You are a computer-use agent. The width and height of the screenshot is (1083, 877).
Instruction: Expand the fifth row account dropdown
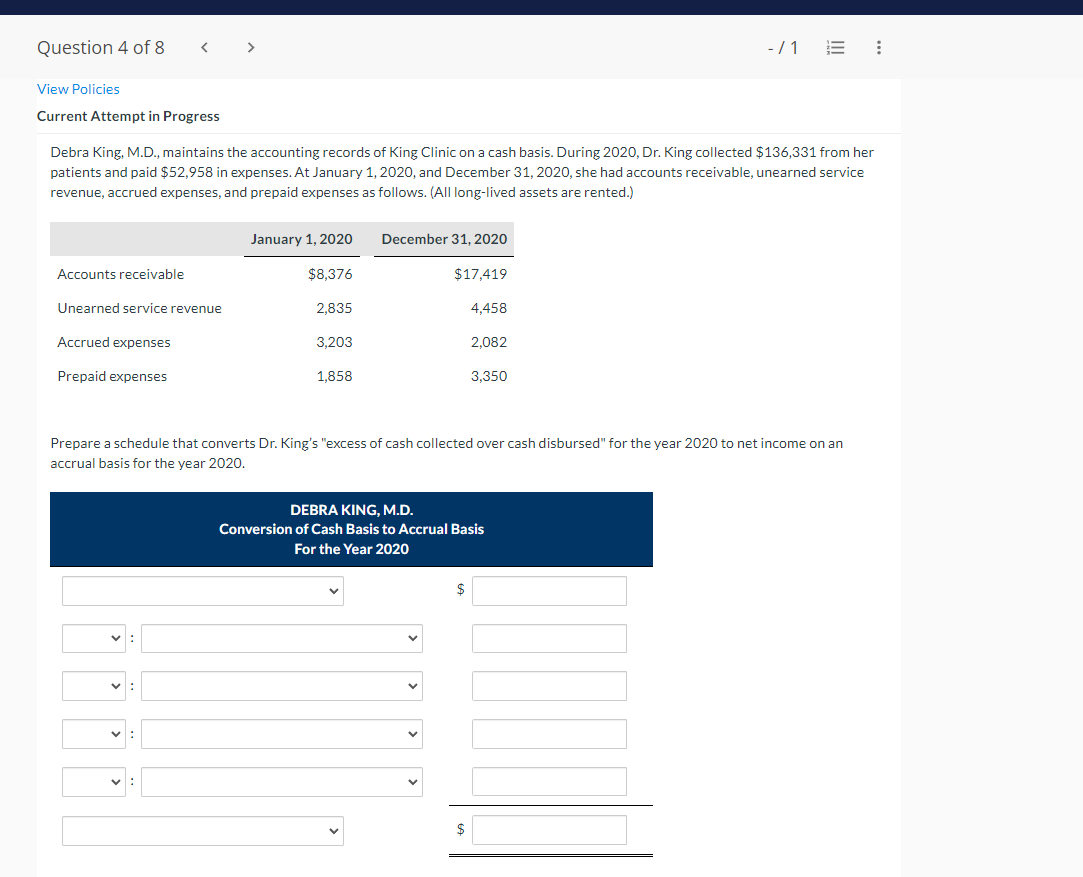pos(281,781)
